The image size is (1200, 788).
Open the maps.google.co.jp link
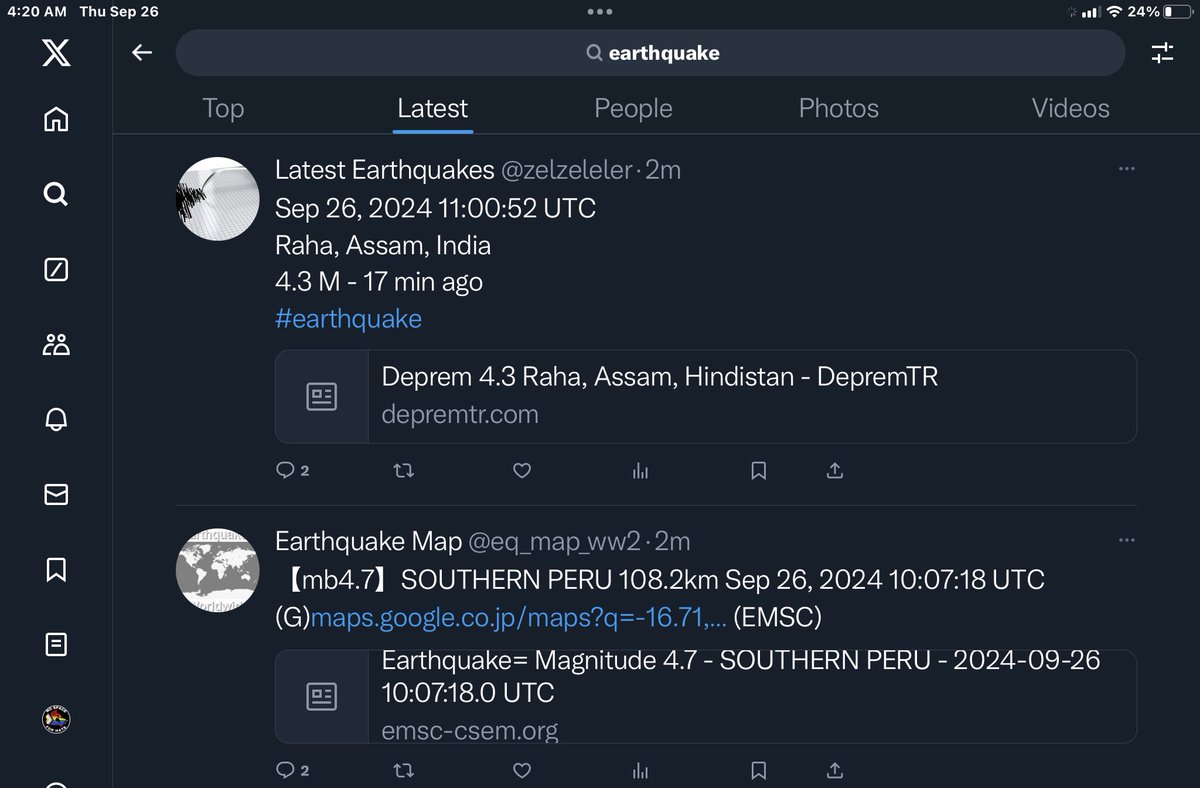[x=519, y=619]
